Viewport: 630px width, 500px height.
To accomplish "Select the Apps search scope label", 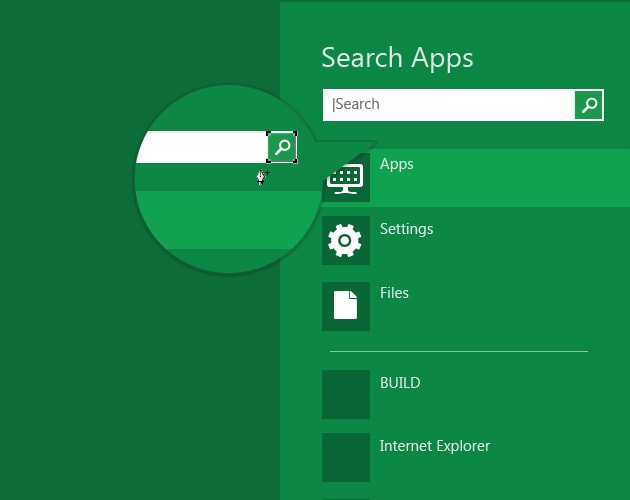I will pos(397,164).
